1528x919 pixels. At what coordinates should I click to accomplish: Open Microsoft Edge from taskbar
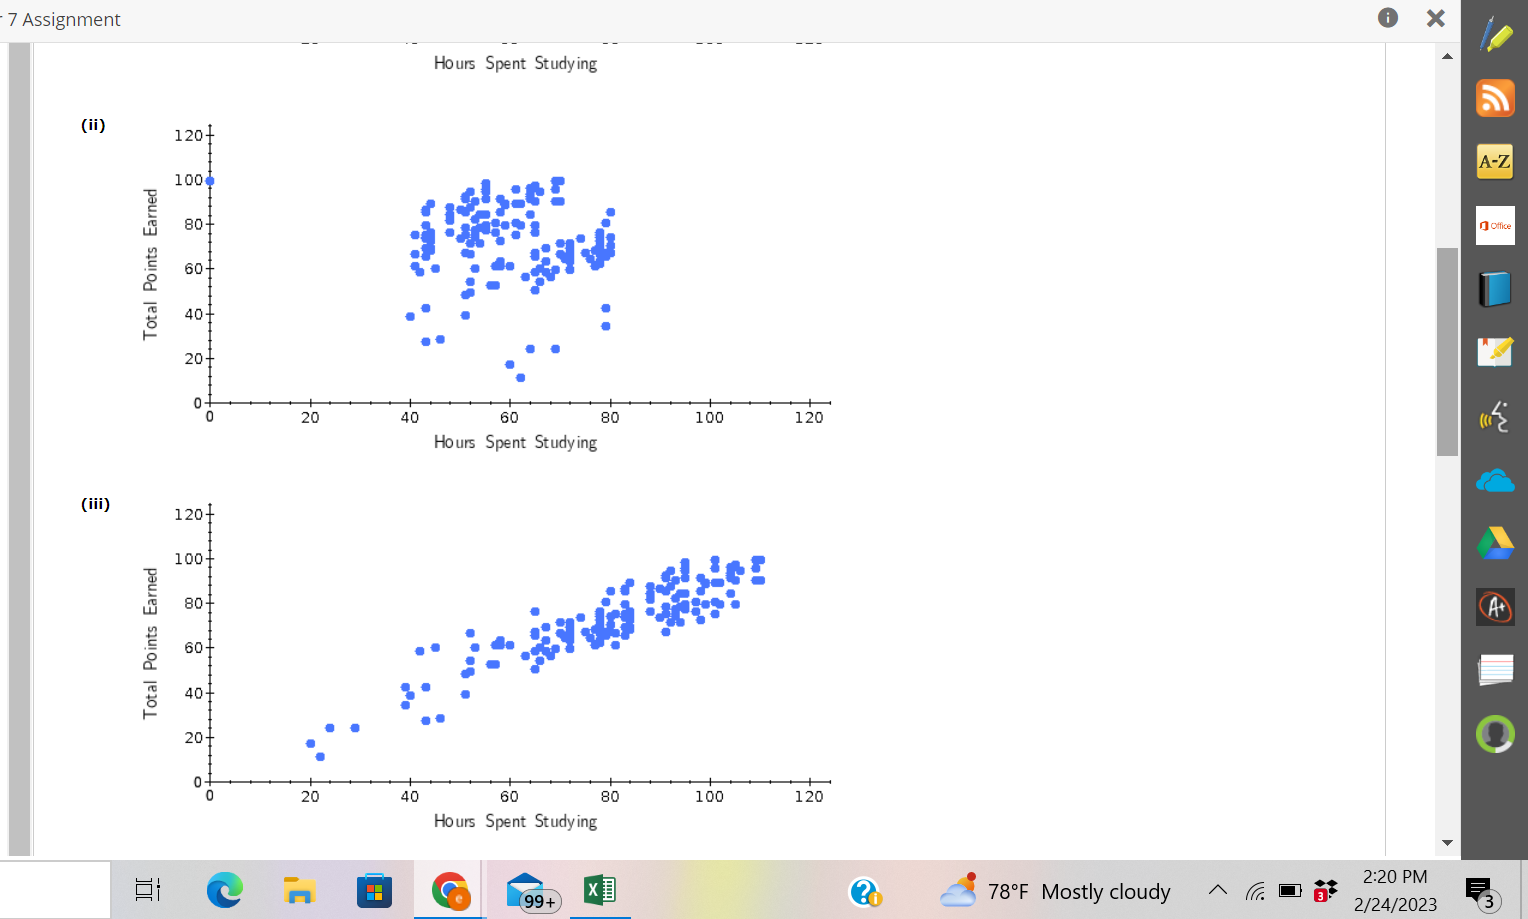(x=224, y=890)
